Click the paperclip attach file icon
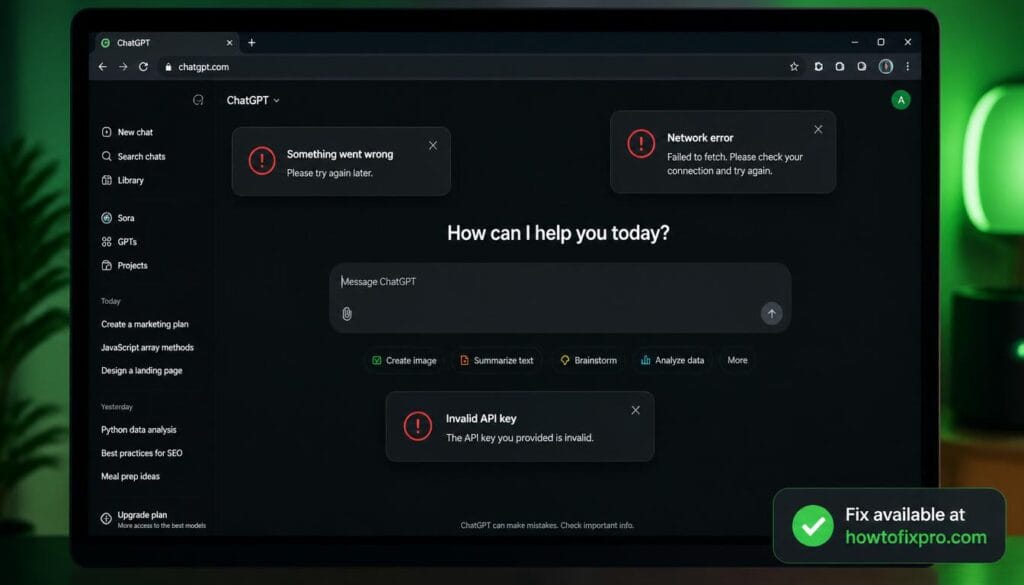The height and width of the screenshot is (585, 1024). tap(347, 314)
